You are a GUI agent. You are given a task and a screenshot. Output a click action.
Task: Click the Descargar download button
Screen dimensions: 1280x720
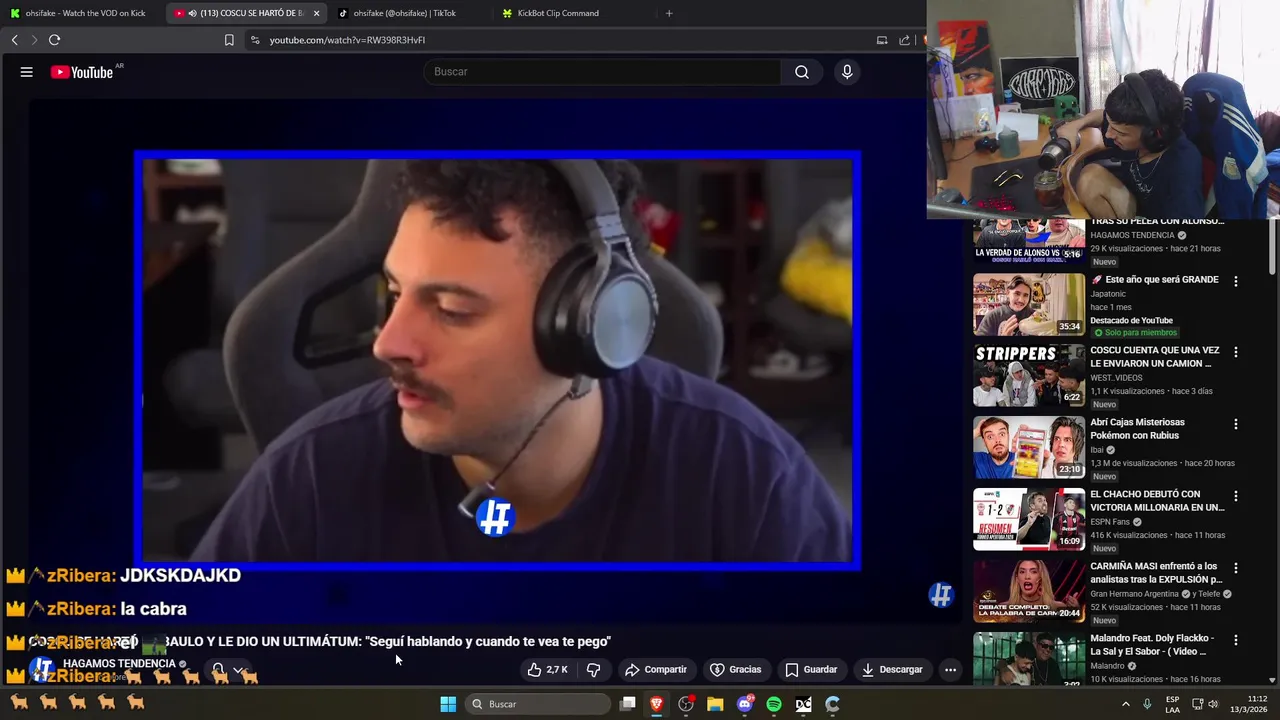892,670
